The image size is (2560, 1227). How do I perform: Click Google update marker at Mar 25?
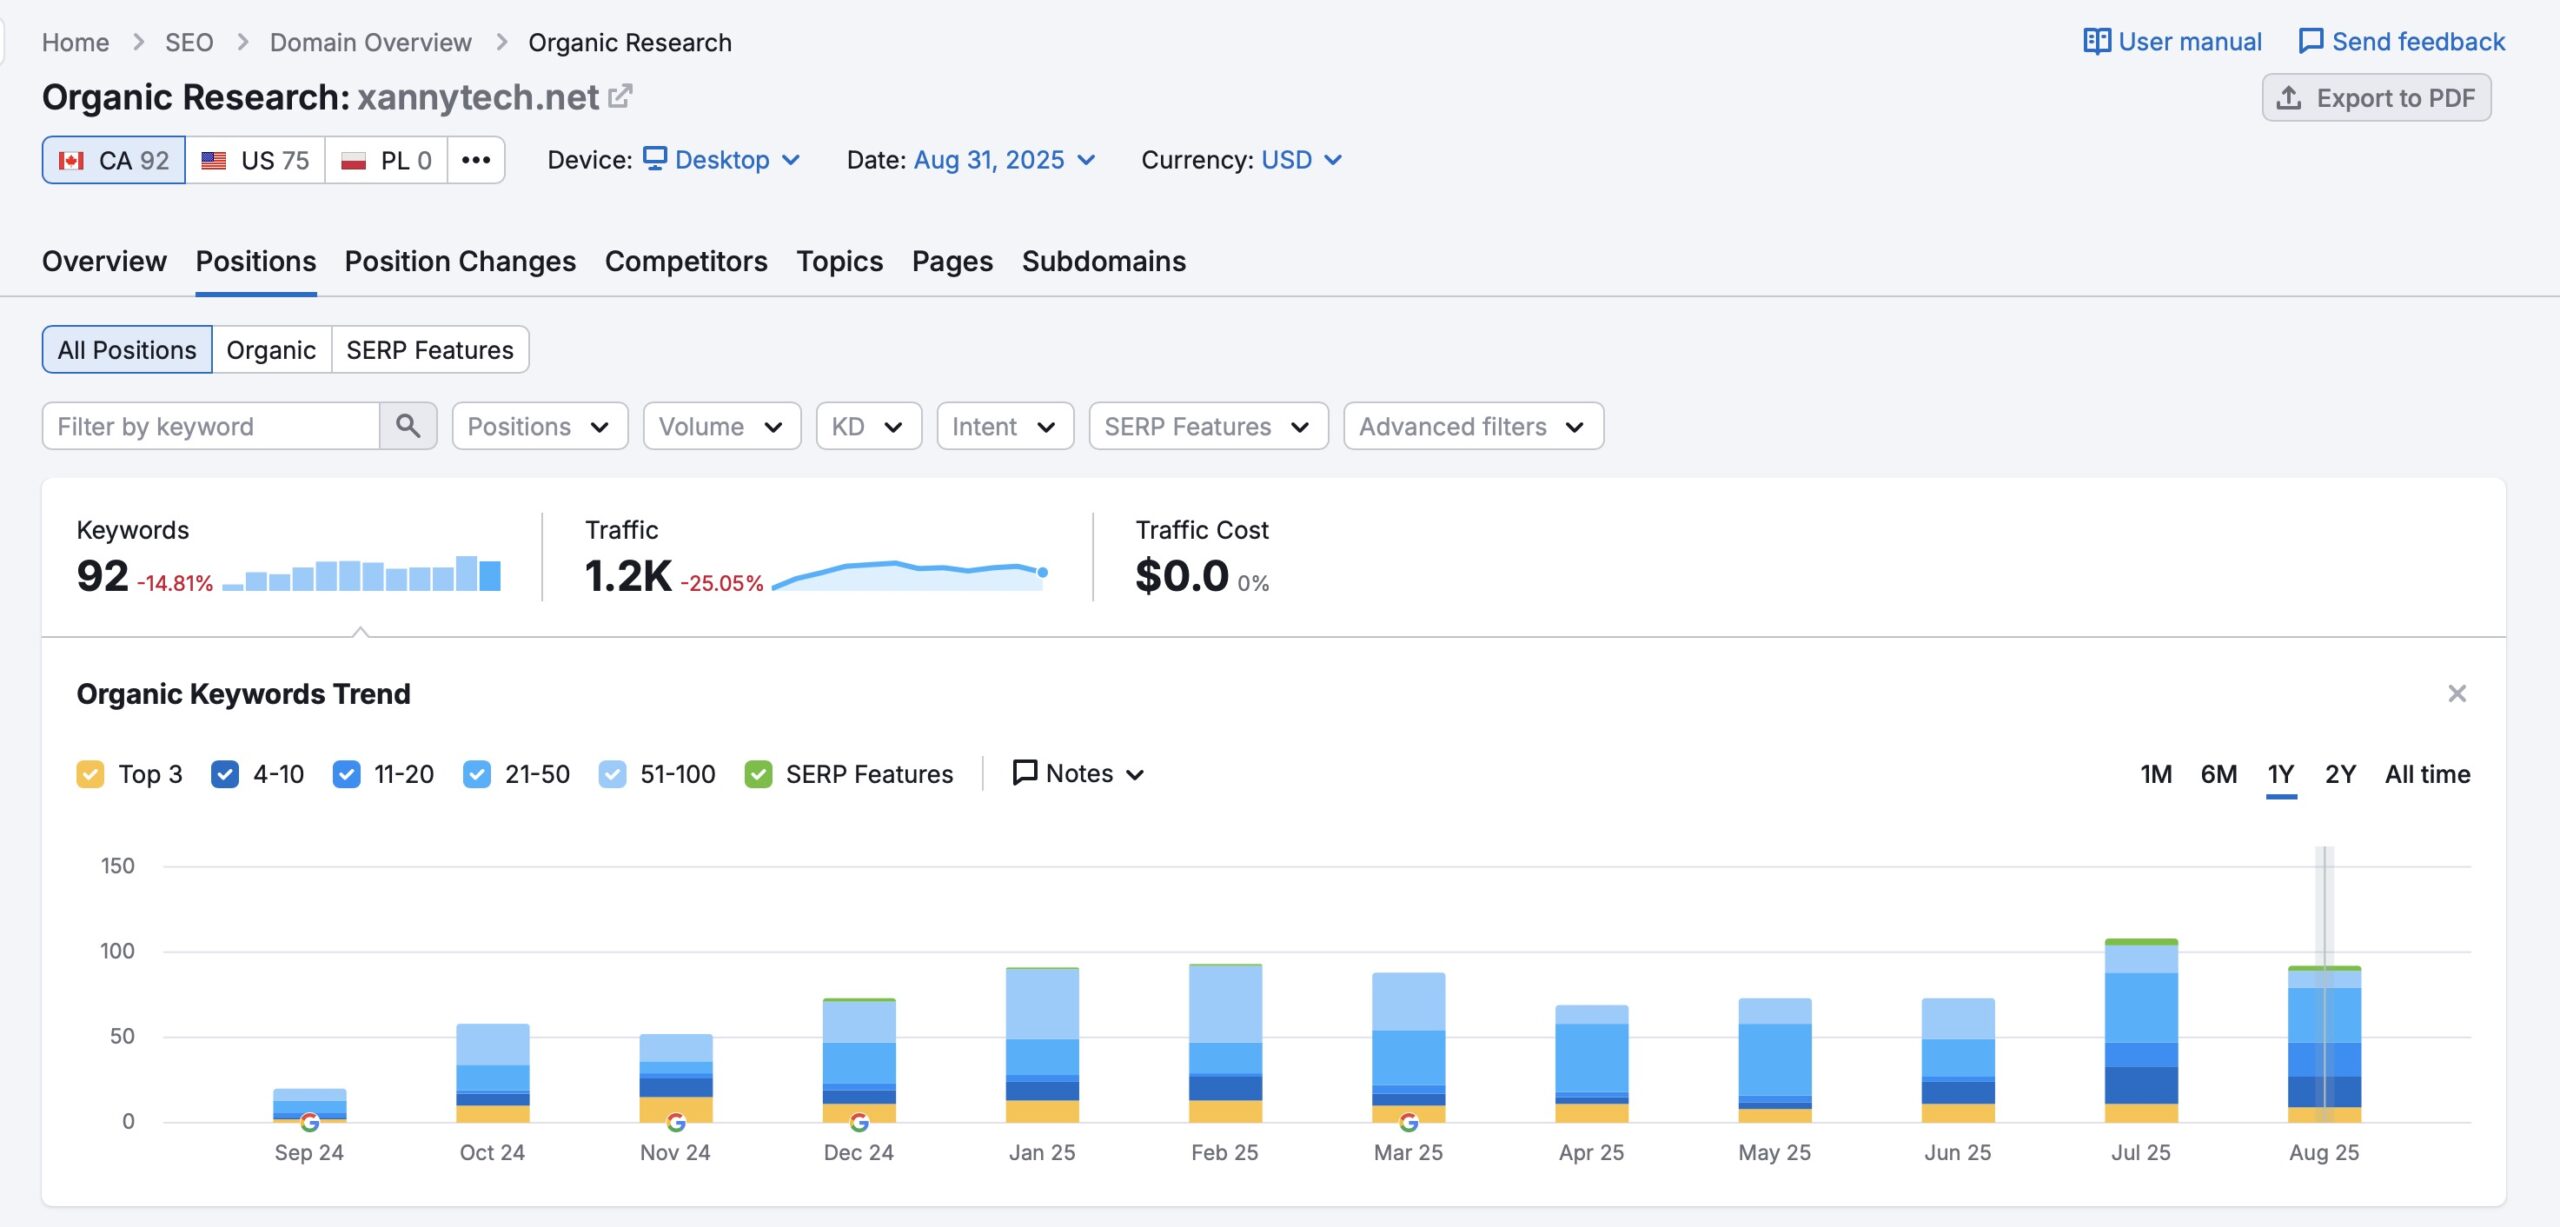tap(1408, 1122)
